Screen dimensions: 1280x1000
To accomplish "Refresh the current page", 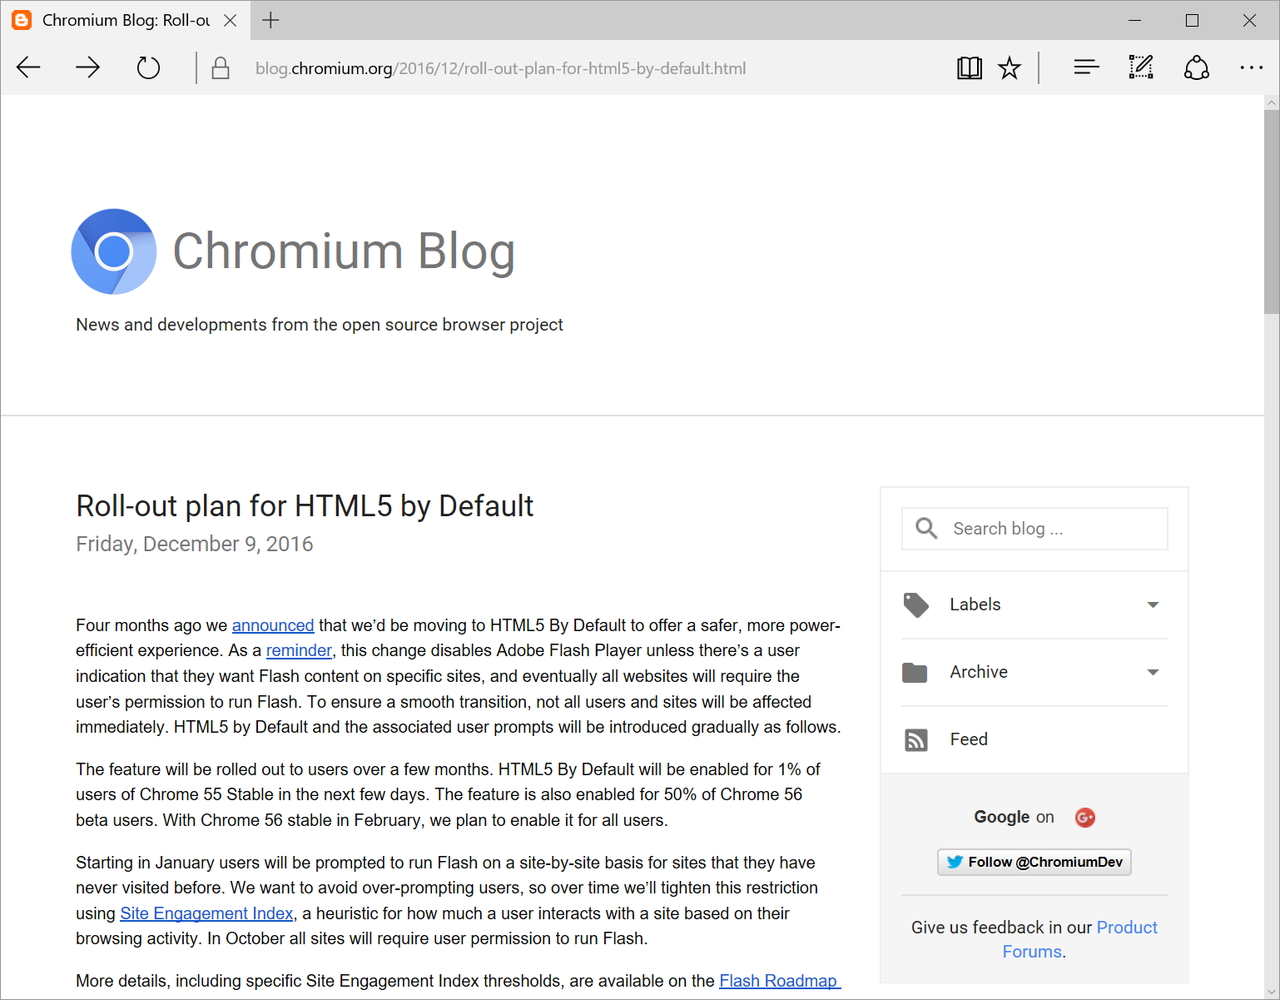I will tap(148, 67).
